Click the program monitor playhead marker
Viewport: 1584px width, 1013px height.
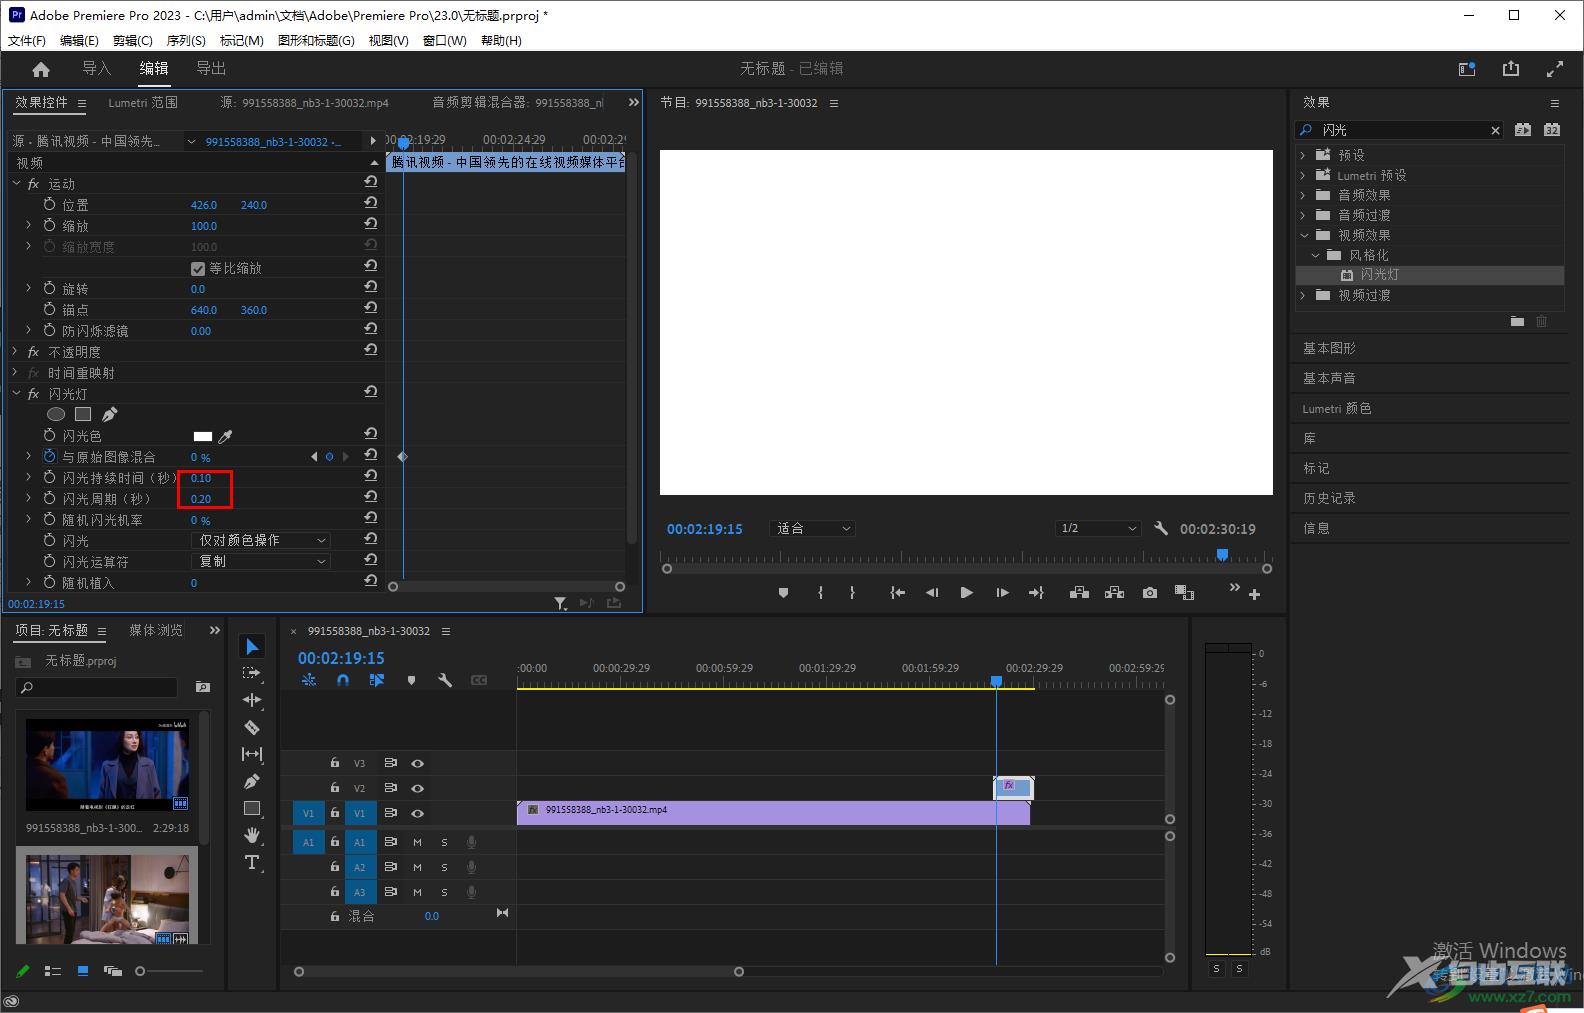click(x=1222, y=554)
